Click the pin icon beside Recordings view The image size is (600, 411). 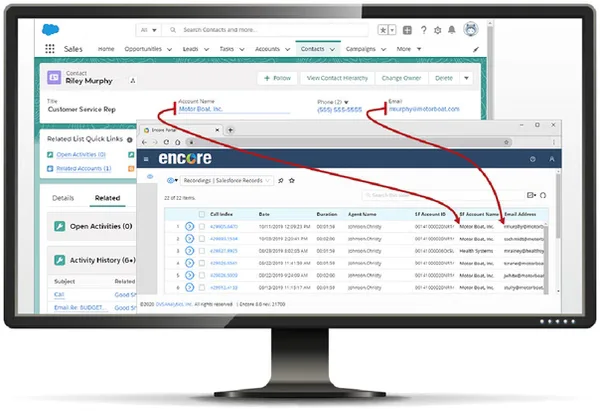281,180
